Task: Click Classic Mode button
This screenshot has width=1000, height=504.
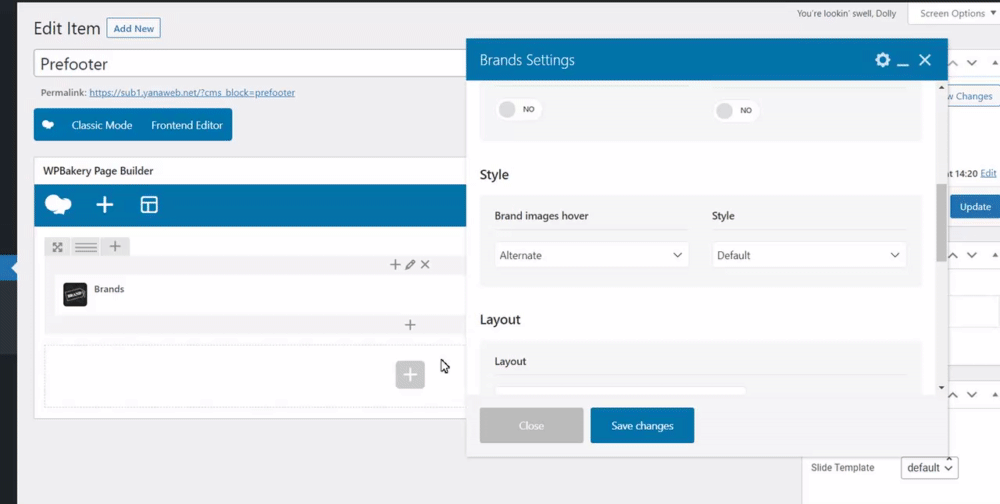Action: point(101,125)
